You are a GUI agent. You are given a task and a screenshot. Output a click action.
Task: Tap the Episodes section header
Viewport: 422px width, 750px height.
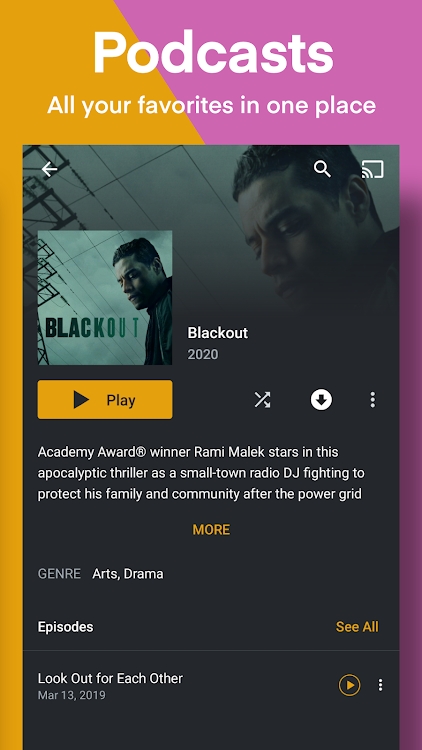click(x=66, y=627)
